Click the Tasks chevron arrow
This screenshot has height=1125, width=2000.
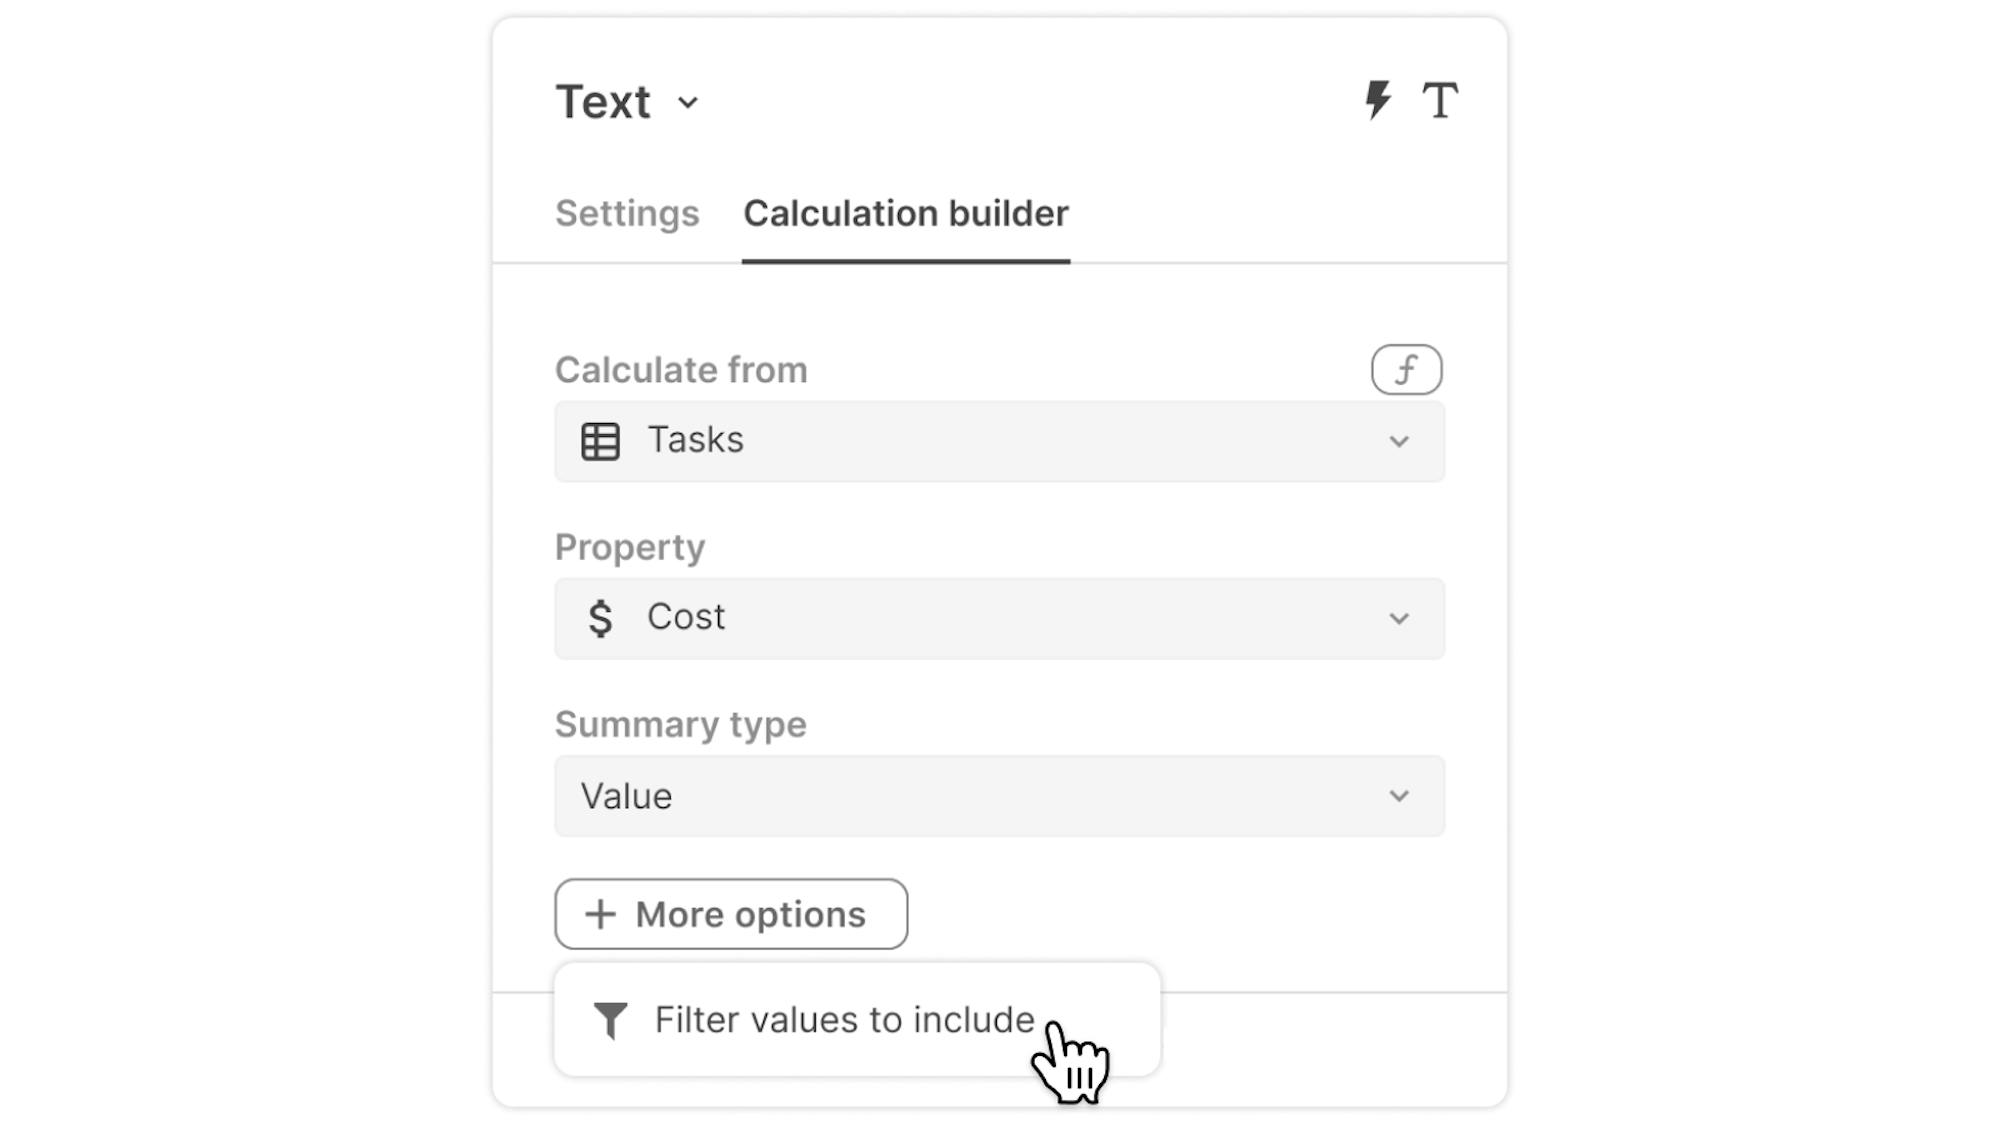pyautogui.click(x=1399, y=442)
